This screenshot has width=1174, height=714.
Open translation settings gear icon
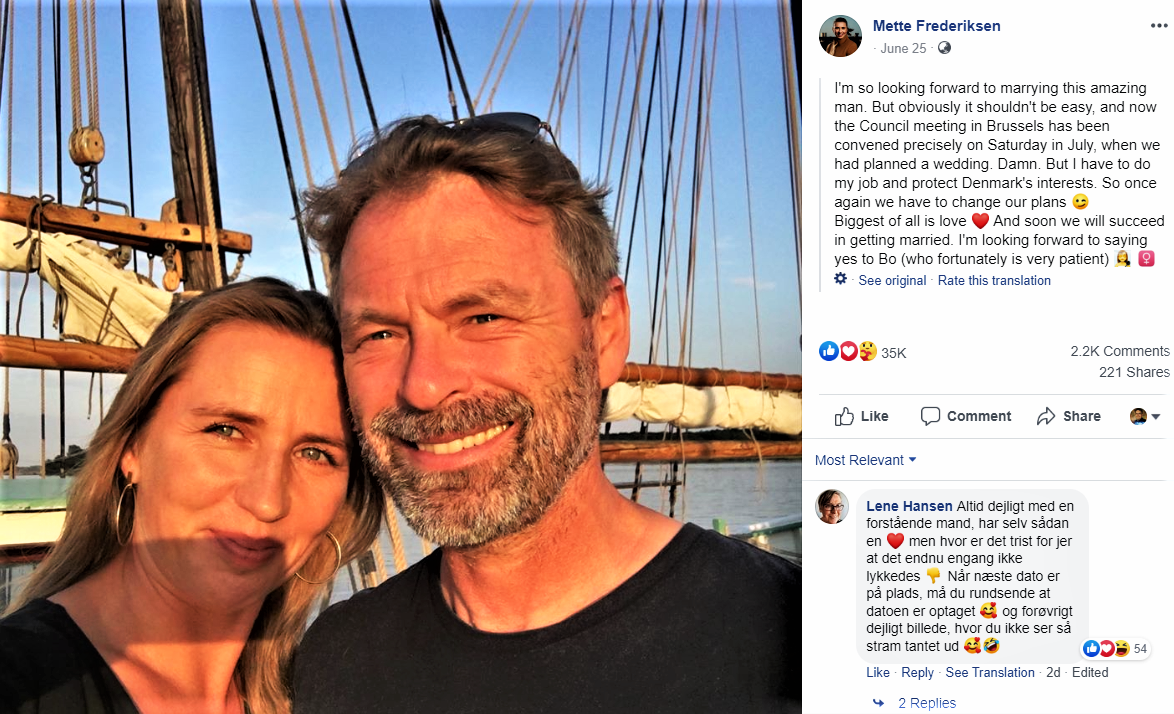841,279
